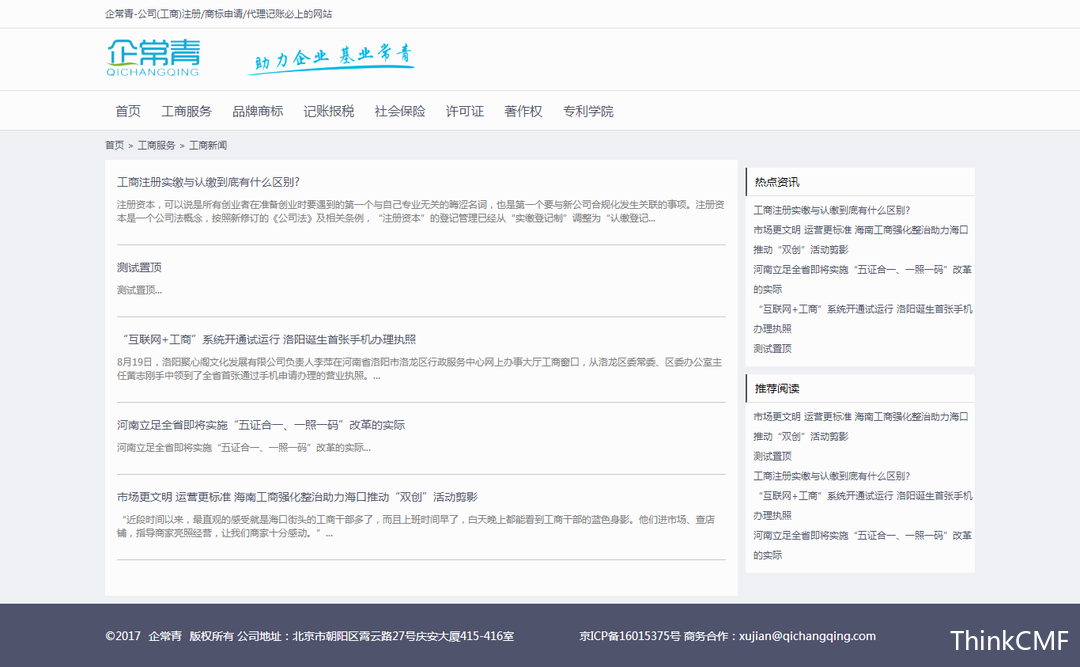Open the 许可证 navigation menu item

[464, 111]
